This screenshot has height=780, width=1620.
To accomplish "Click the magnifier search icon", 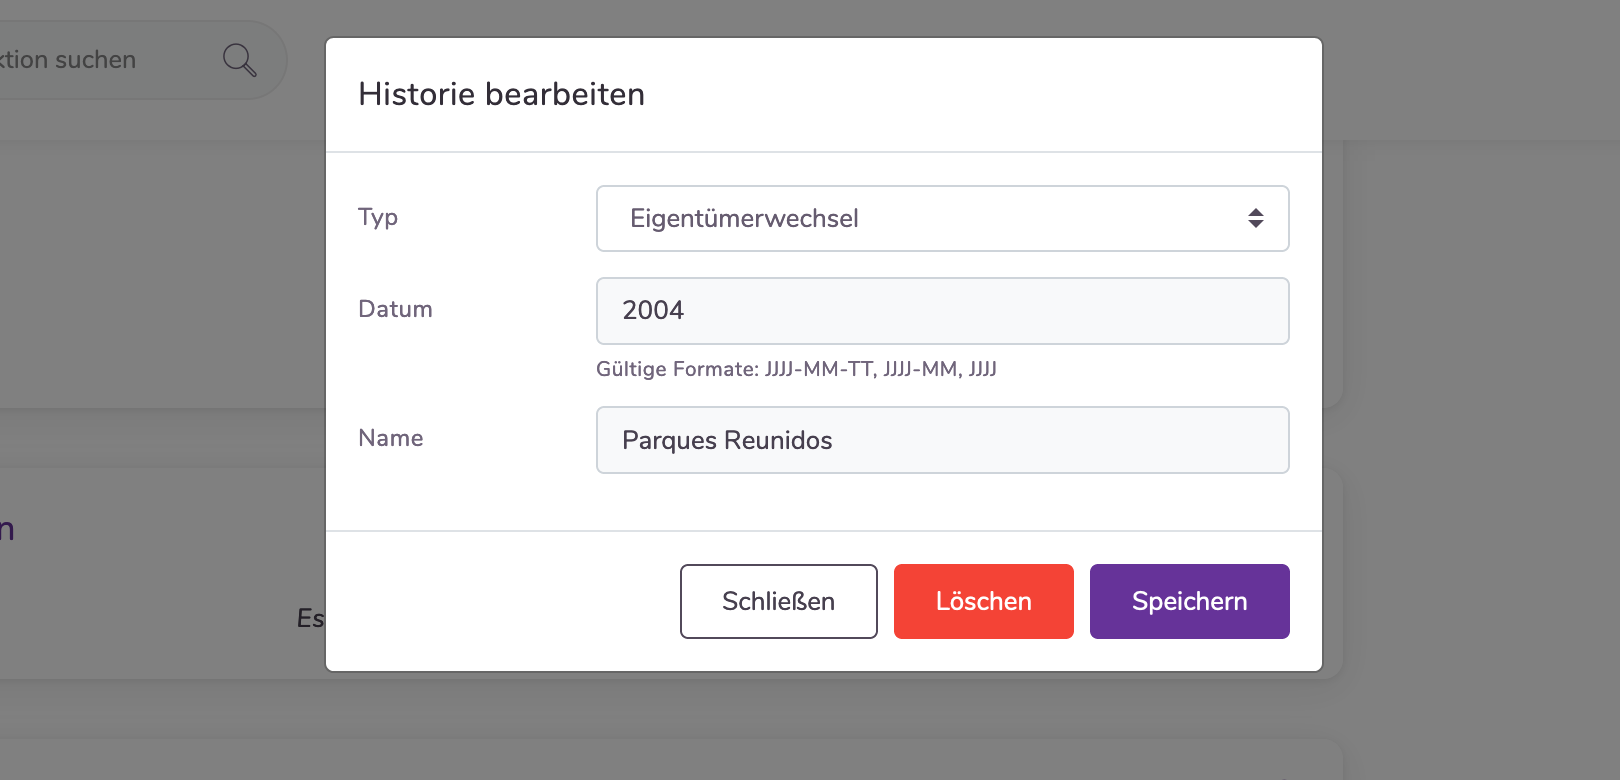I will pos(240,60).
